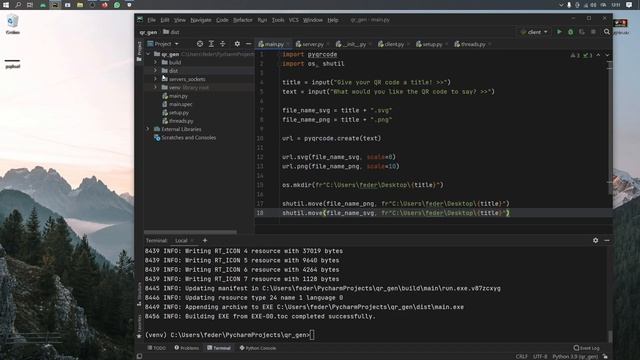This screenshot has height=360, width=640.
Task: Expand the servers_sockets folder
Action: 155,79
